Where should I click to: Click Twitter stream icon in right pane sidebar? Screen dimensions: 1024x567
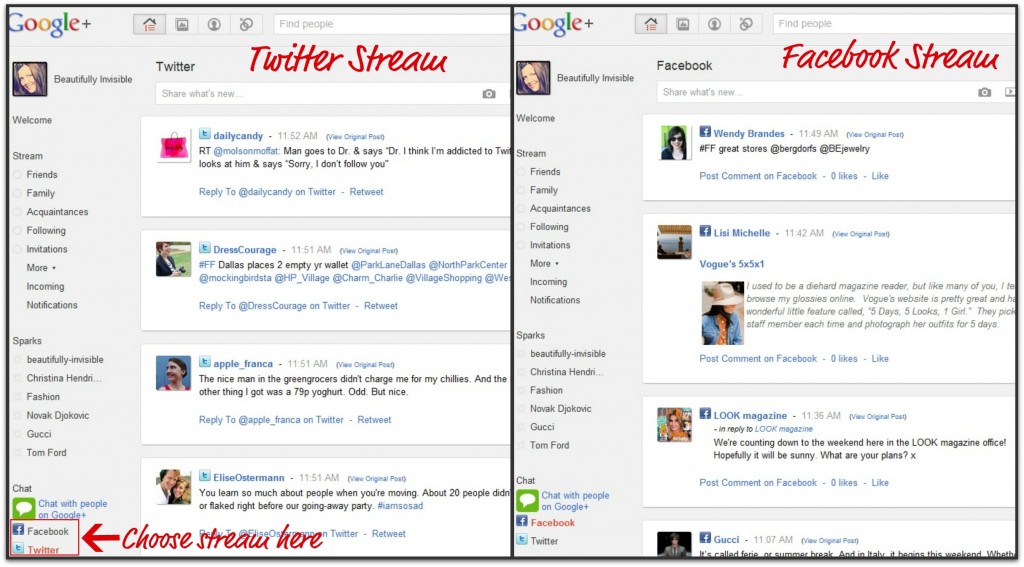[x=522, y=540]
